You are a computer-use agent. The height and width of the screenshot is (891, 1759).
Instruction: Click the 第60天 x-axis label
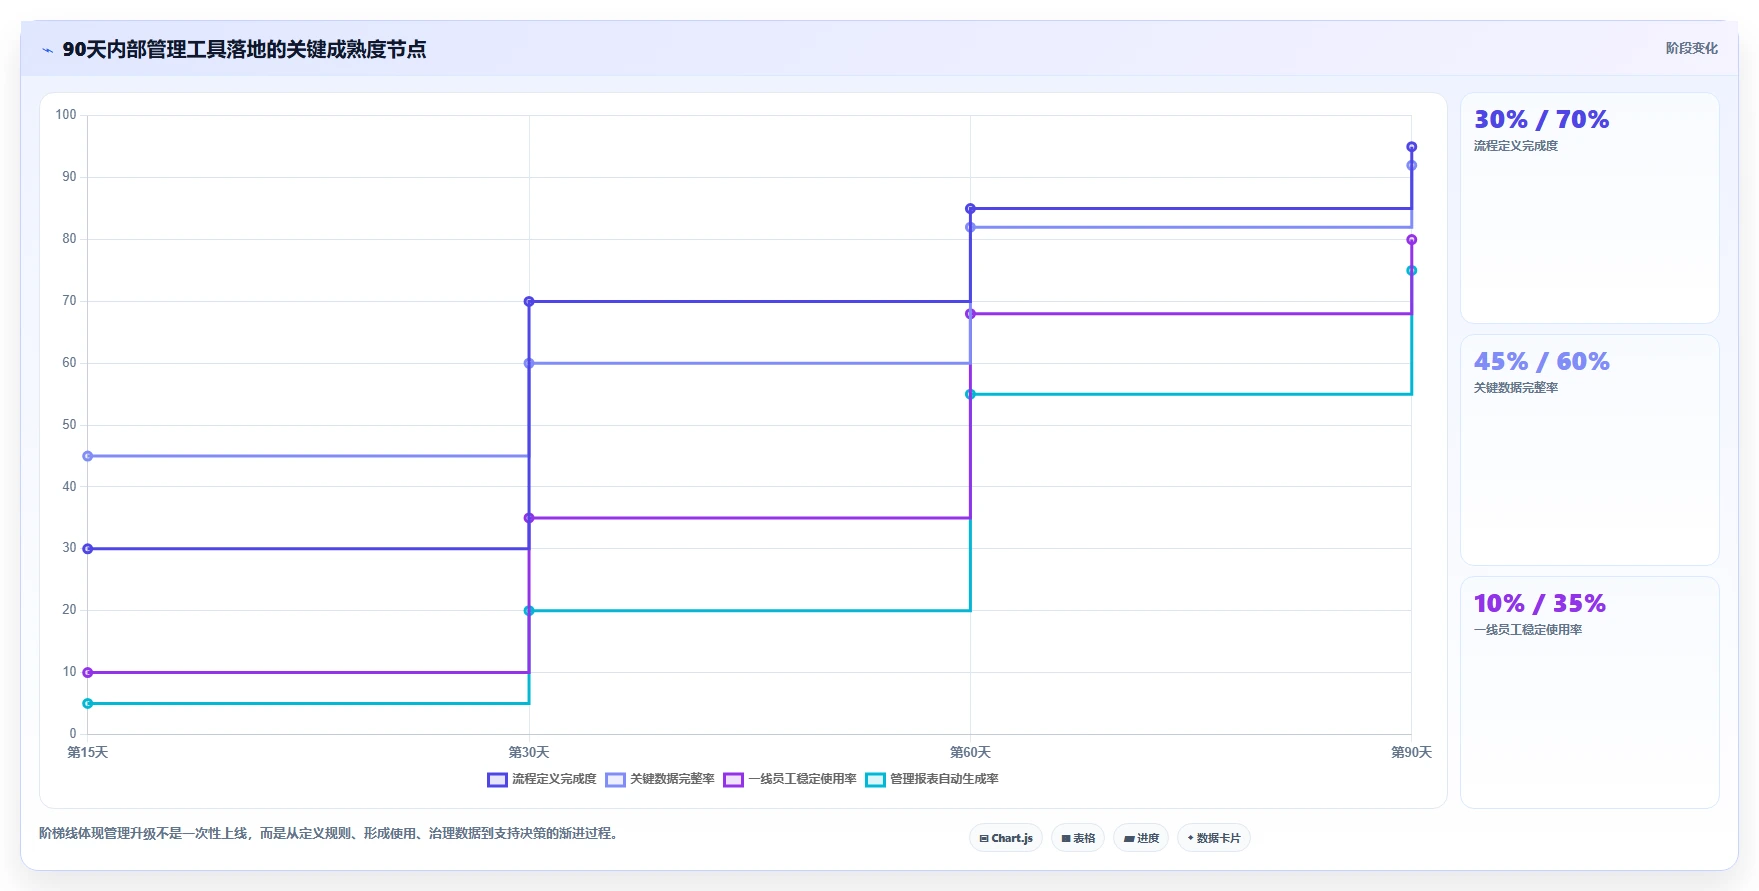pos(970,752)
